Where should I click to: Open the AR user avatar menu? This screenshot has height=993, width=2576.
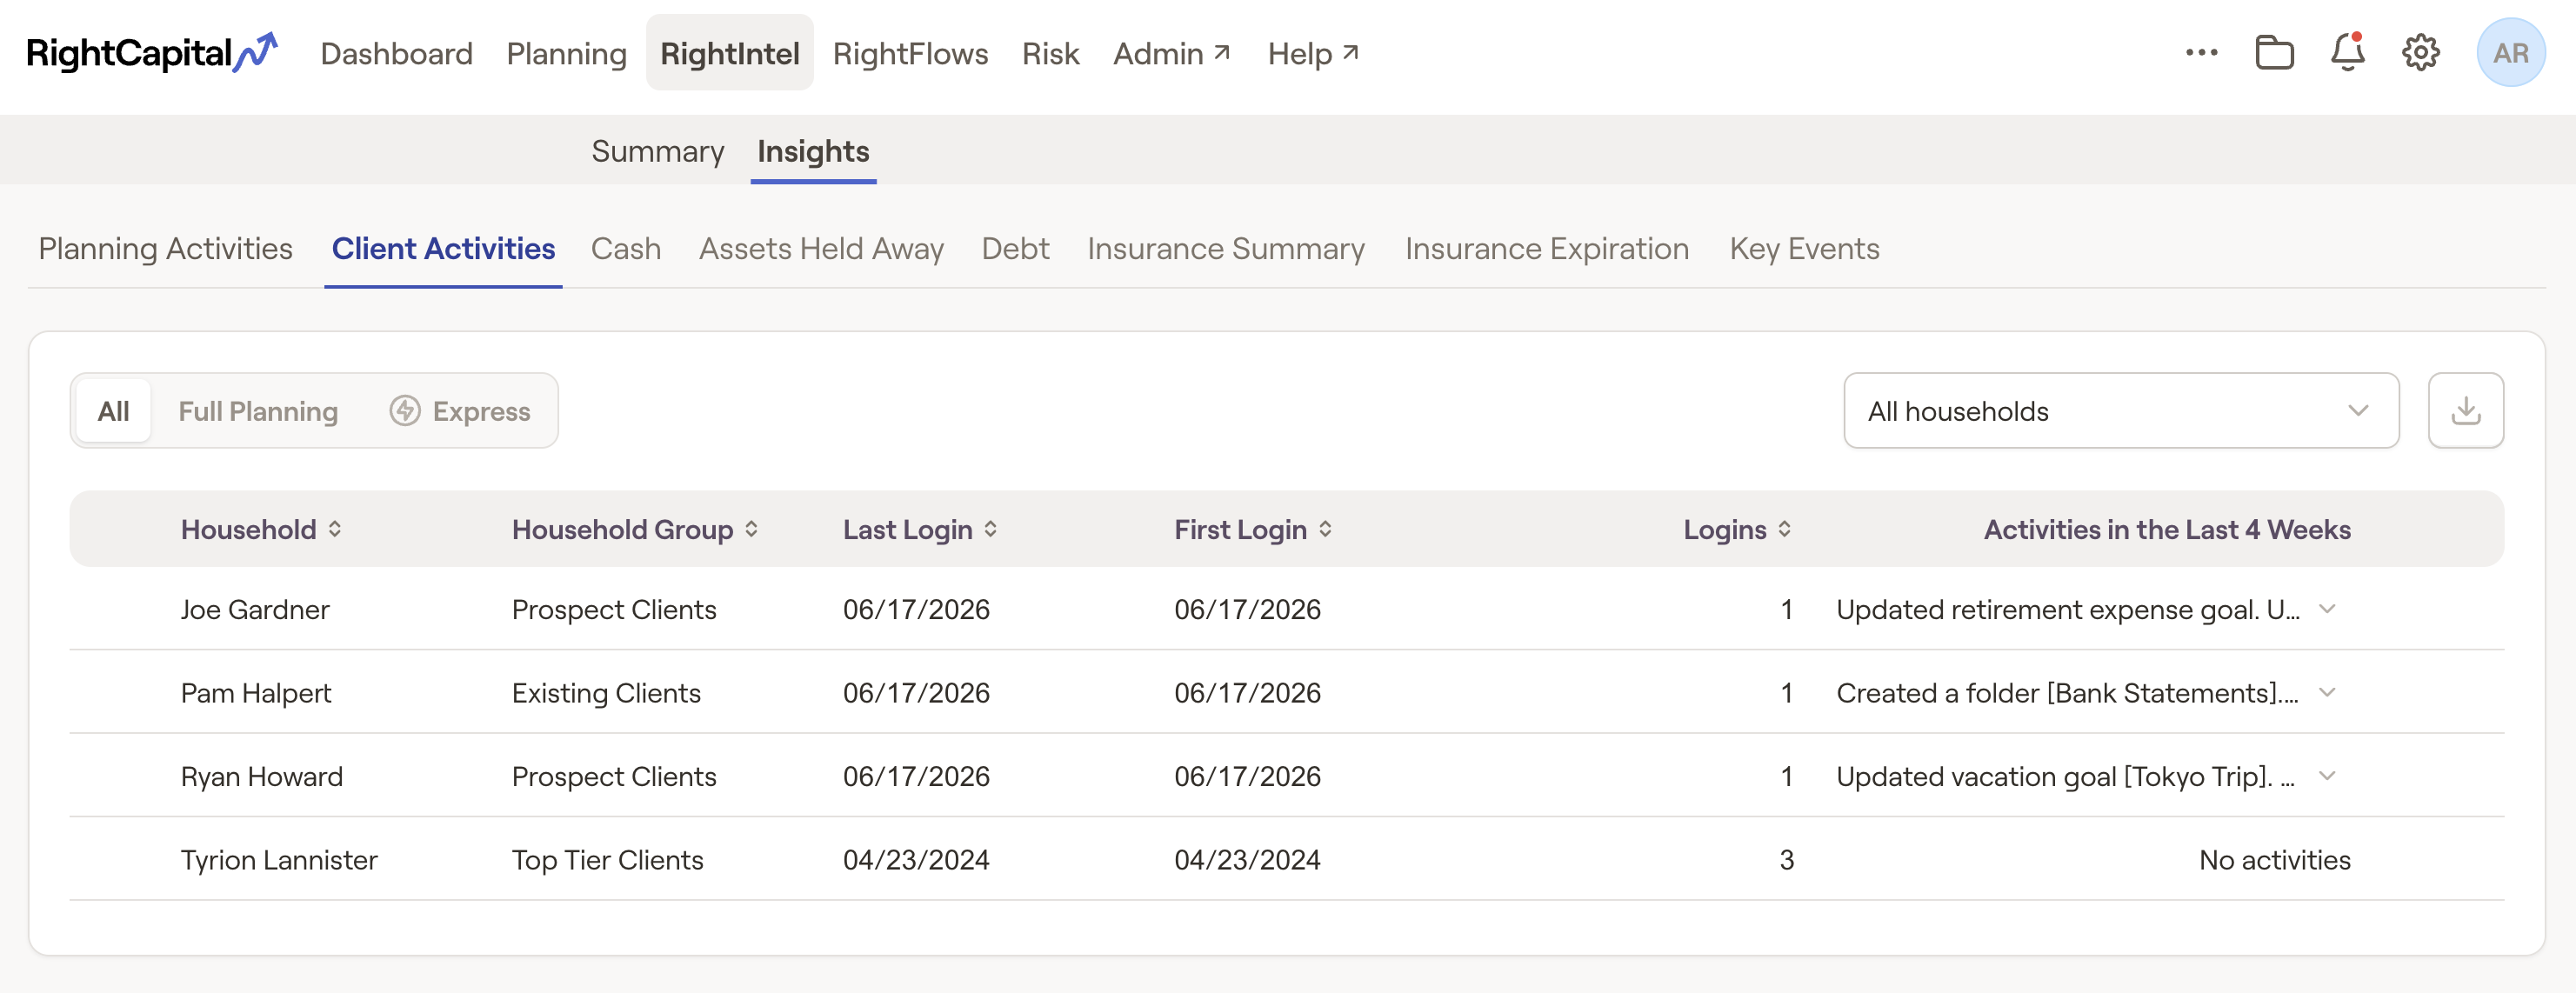[2510, 53]
